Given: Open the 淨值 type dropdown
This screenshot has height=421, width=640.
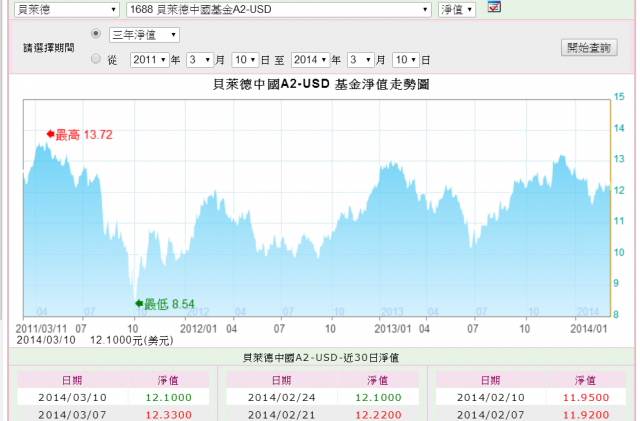Looking at the screenshot, I should pyautogui.click(x=457, y=9).
